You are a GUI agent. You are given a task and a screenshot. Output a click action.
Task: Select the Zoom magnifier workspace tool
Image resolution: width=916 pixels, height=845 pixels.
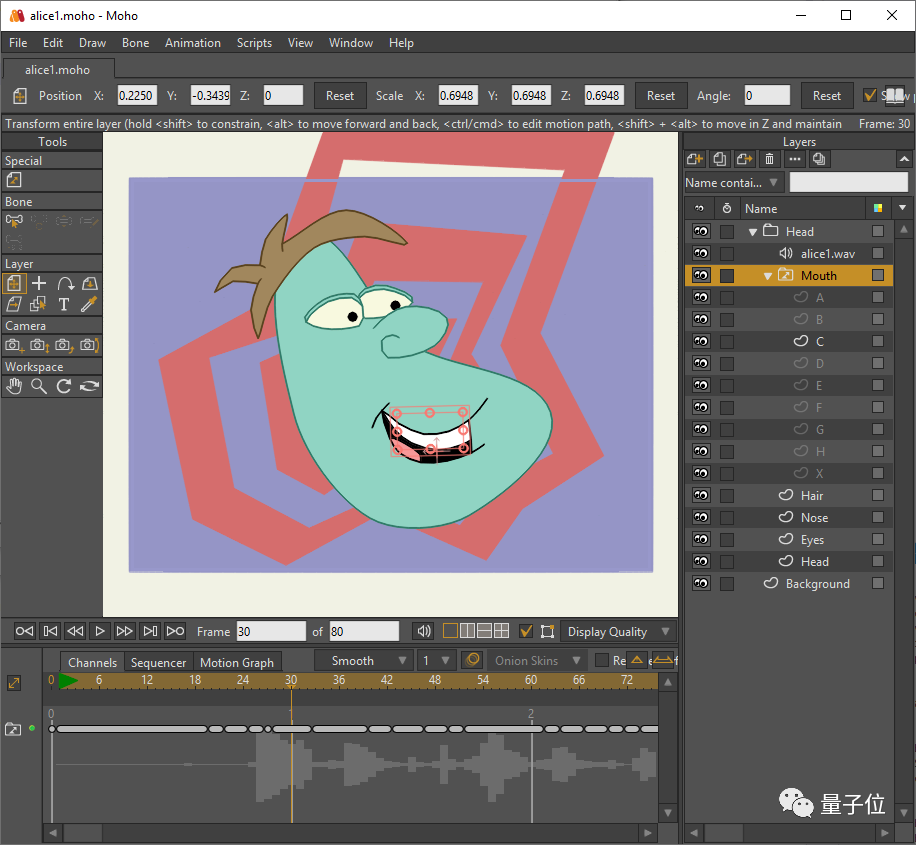click(39, 386)
